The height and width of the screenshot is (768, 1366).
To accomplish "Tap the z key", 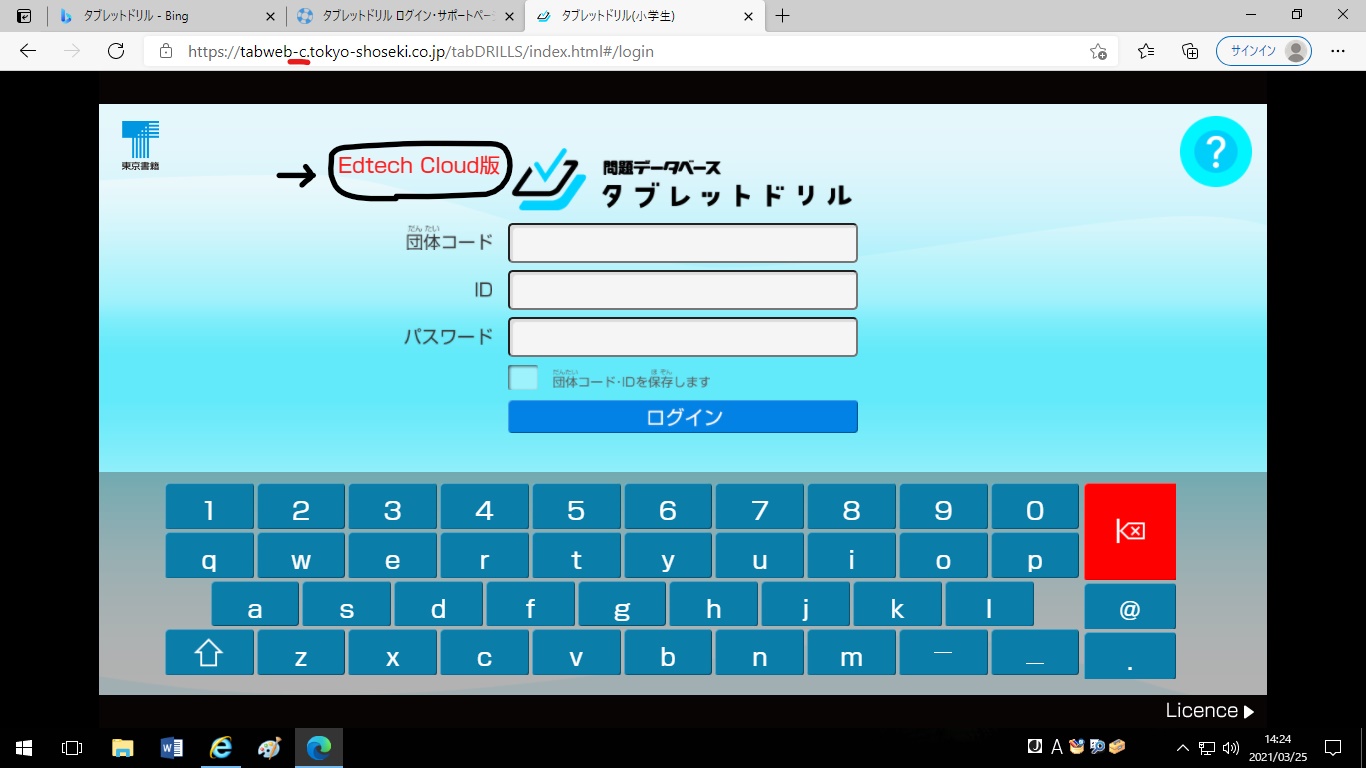I will click(x=301, y=653).
